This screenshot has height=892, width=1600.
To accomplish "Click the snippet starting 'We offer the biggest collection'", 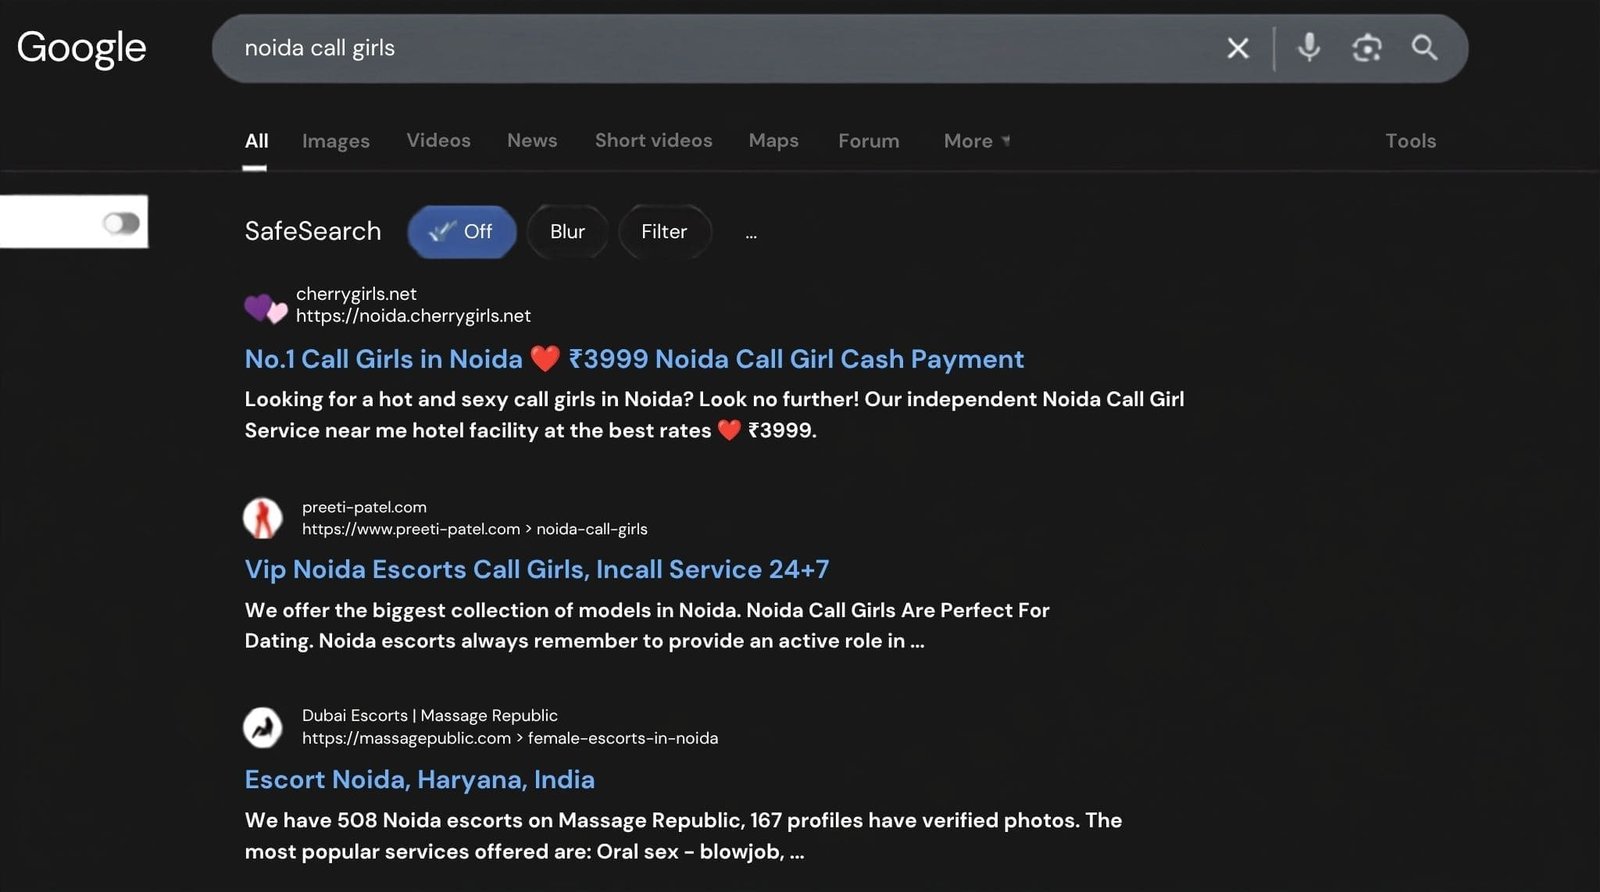I will 647,625.
